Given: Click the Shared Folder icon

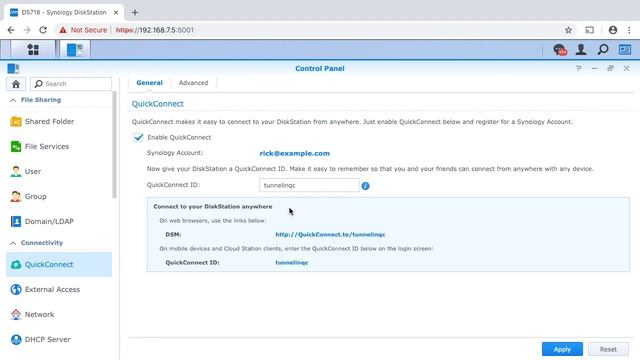Looking at the screenshot, I should 16,122.
